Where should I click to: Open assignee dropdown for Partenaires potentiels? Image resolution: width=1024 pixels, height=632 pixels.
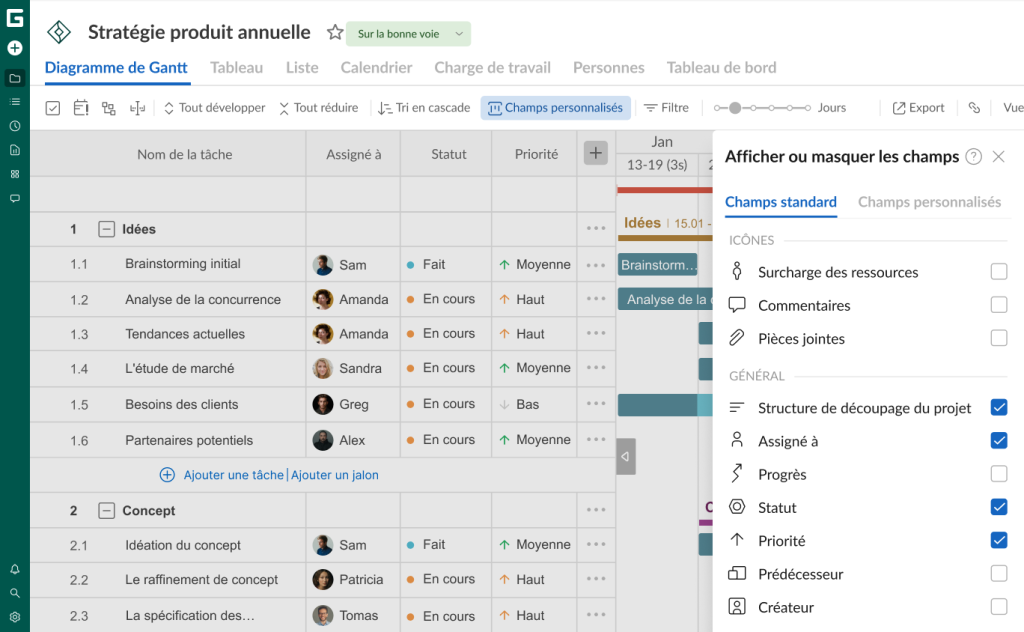(x=353, y=440)
